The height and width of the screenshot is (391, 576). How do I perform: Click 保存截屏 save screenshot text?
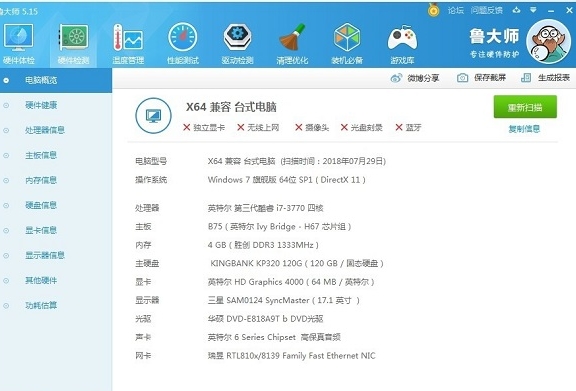[490, 78]
